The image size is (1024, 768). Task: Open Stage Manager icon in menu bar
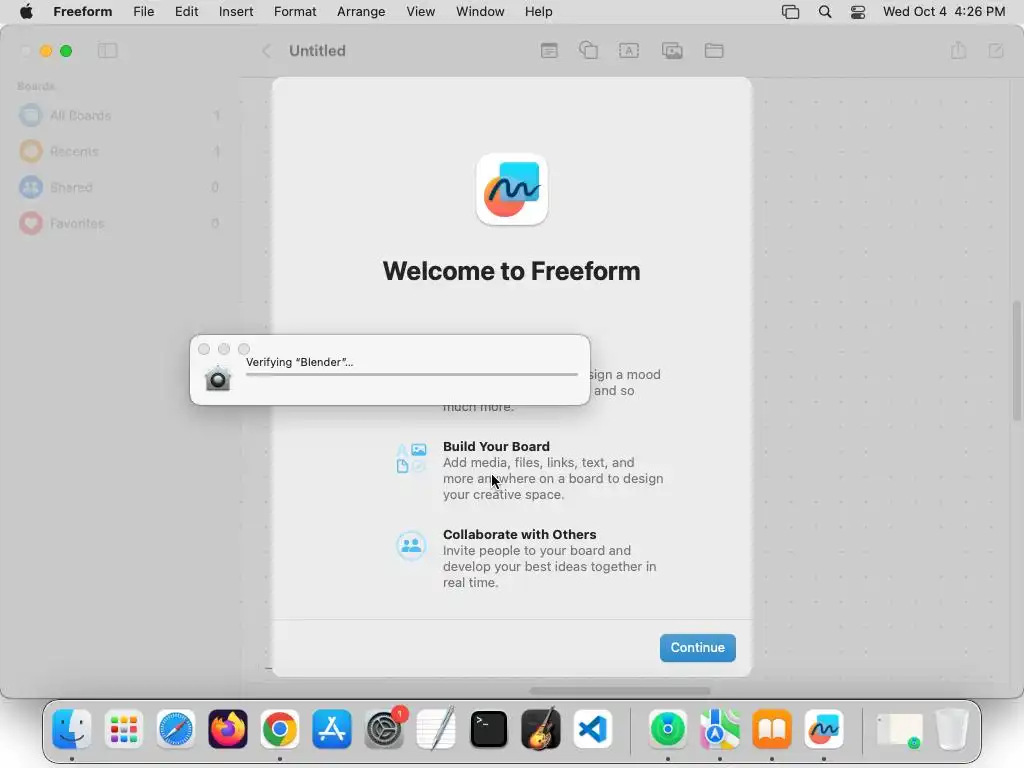[790, 12]
